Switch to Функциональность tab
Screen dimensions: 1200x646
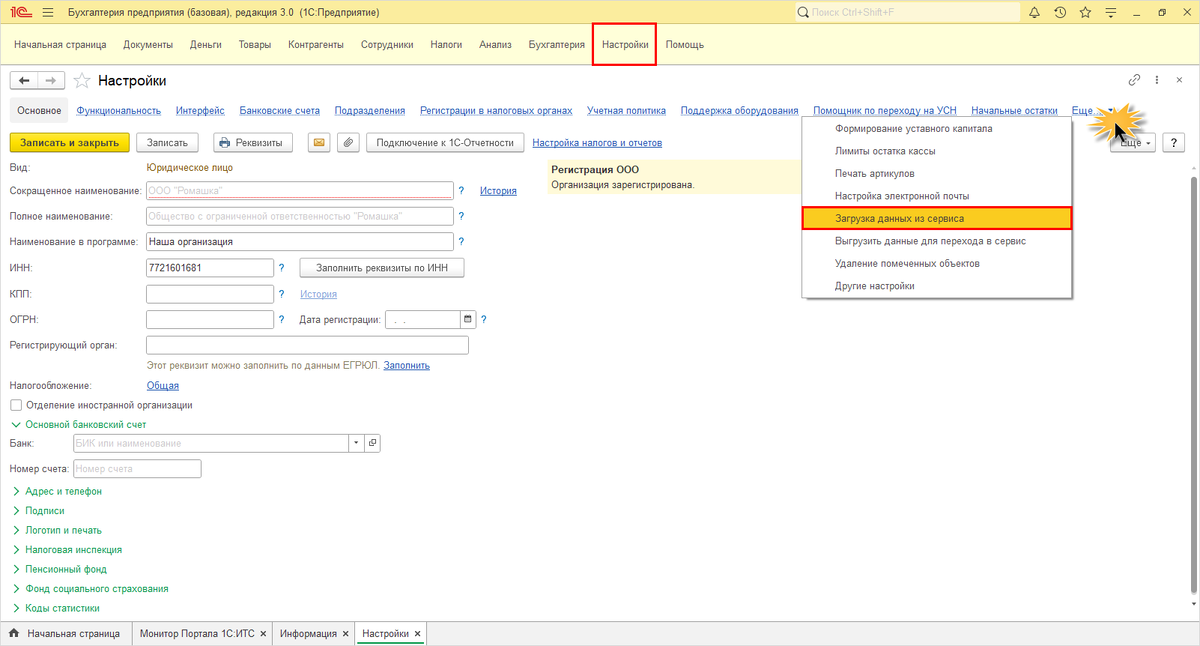[119, 111]
